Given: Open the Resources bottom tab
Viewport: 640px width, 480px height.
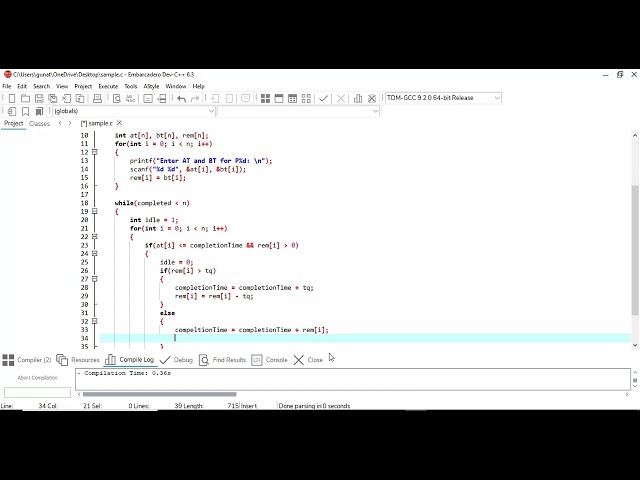Looking at the screenshot, I should pos(78,360).
